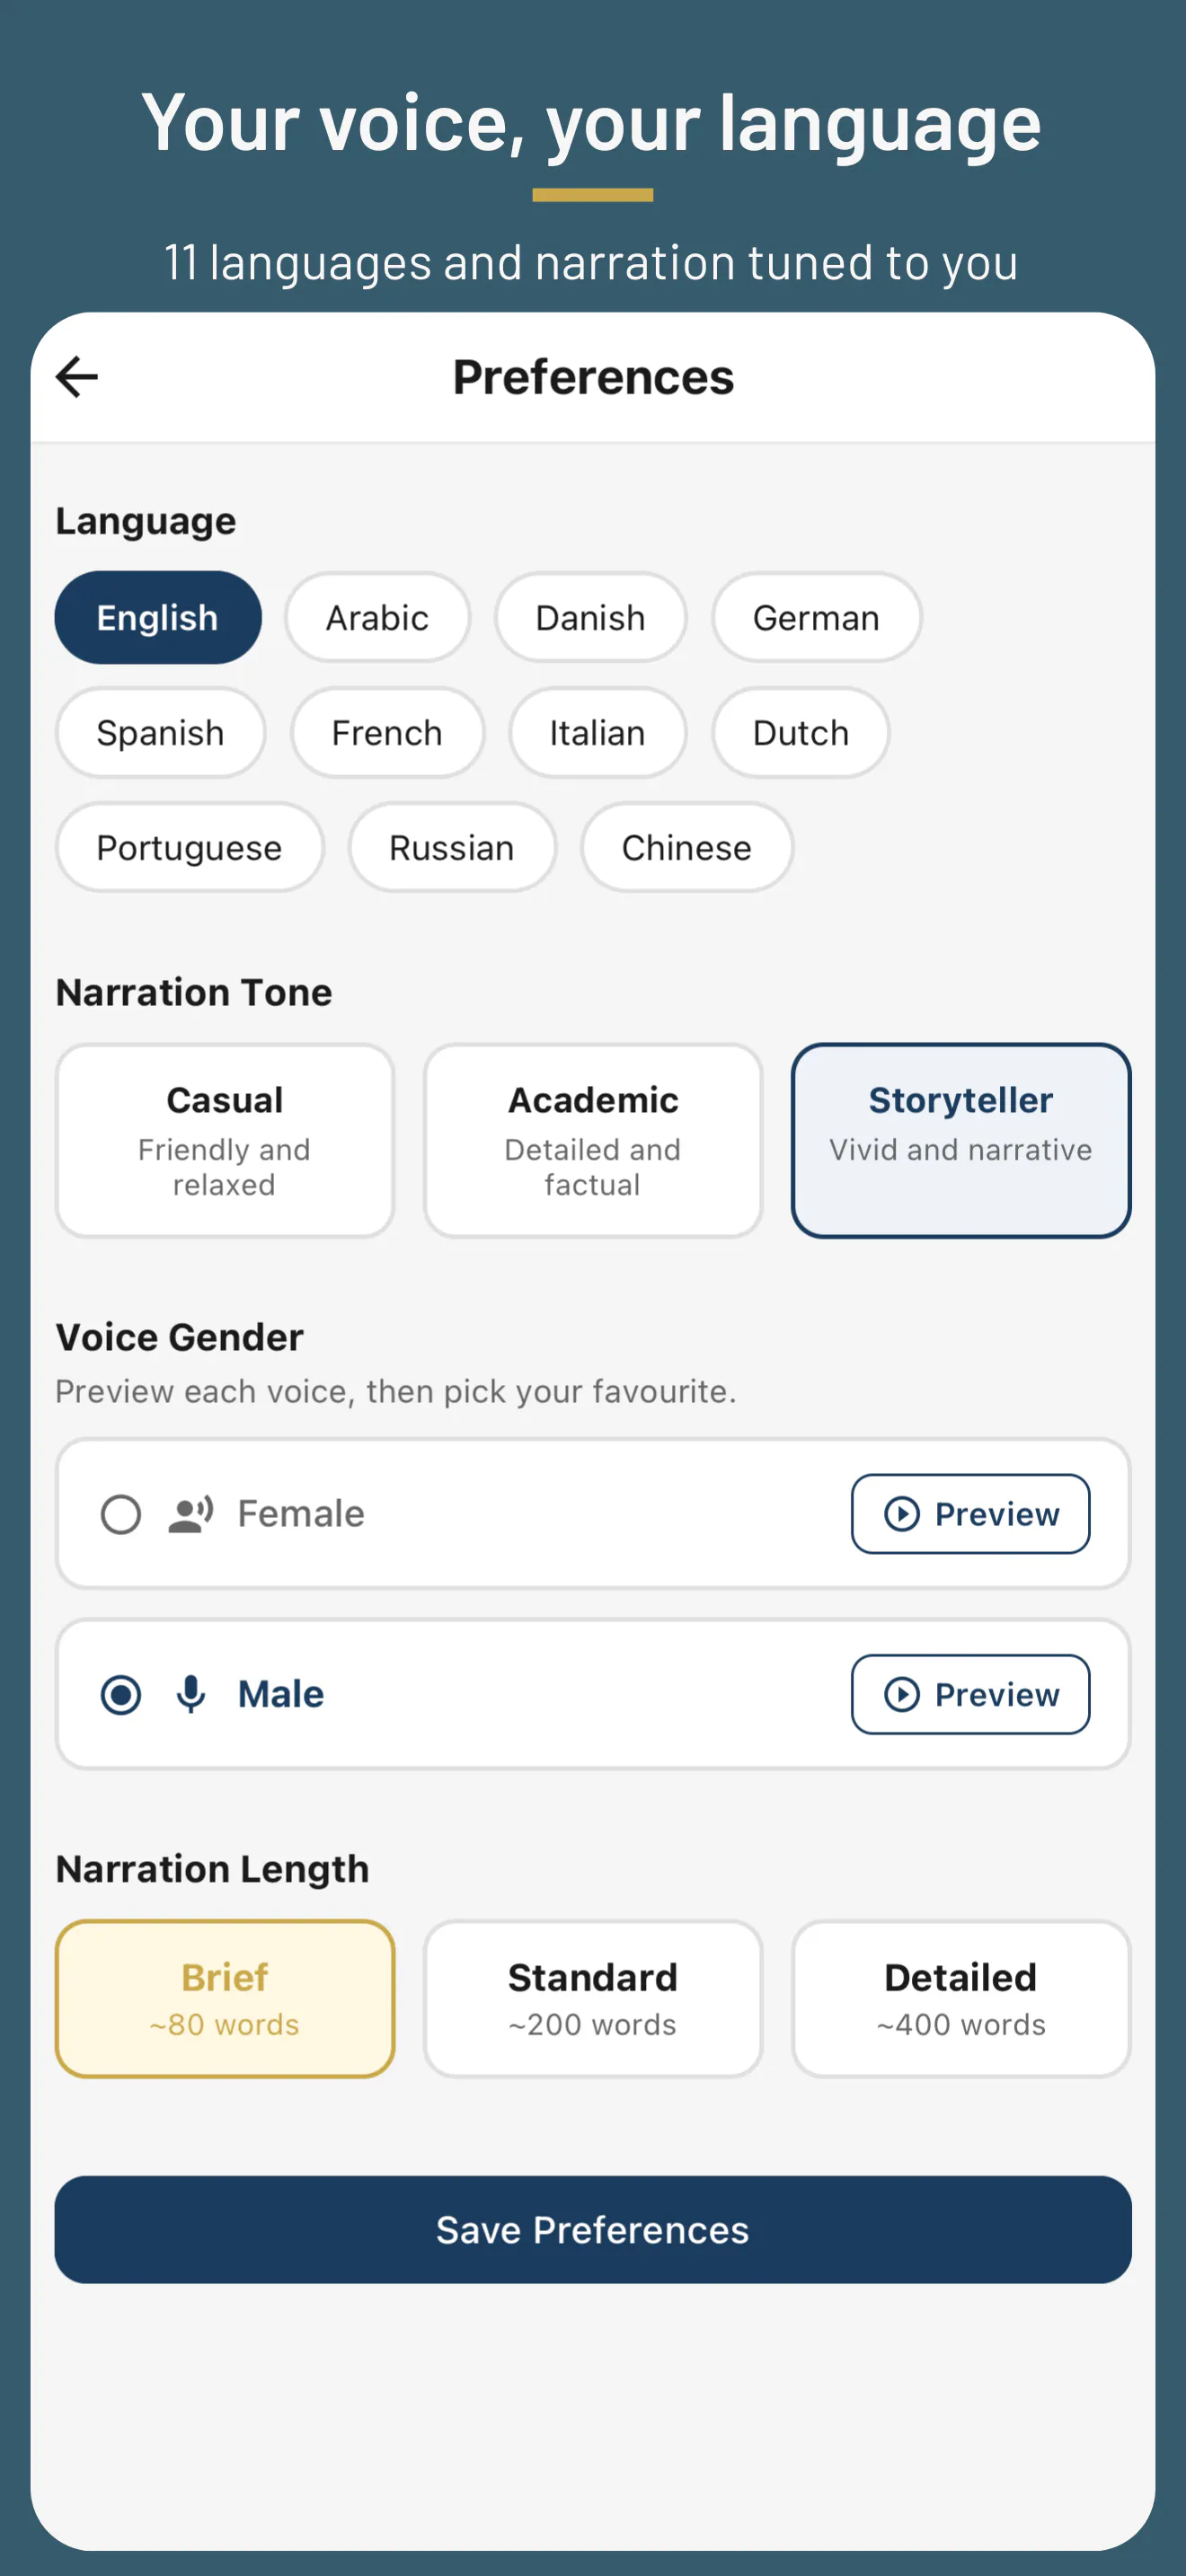Choose English language chip
This screenshot has width=1186, height=2576.
pos(158,618)
